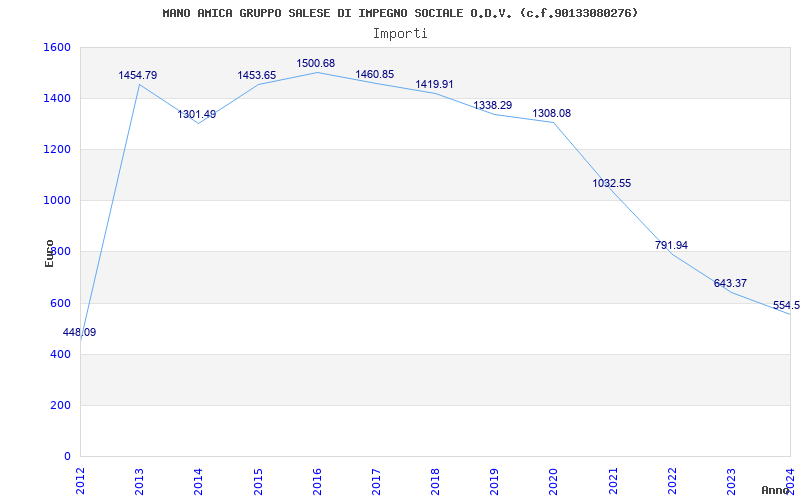Screen dimensions: 800x500
Task: Click data label 1301.49
Action: 197,115
